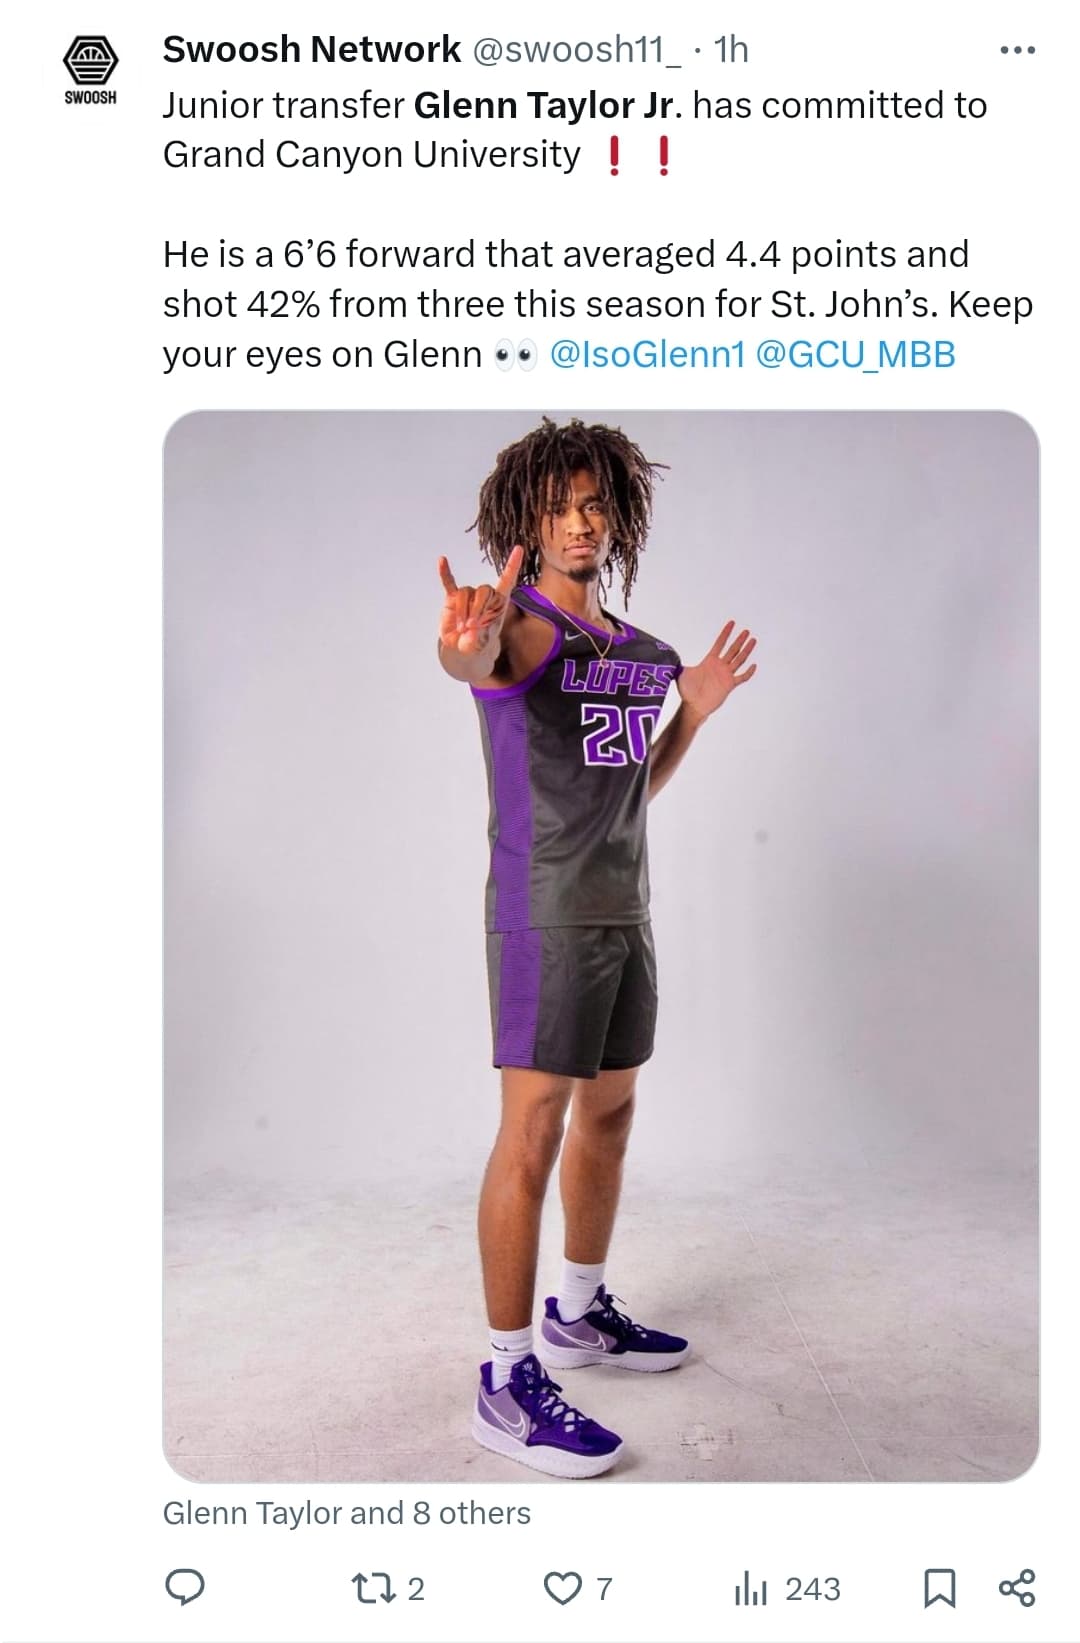Screen dimensions: 1080x1643
Task: Open the Glenn Taylor Jr. player photo
Action: [601, 945]
